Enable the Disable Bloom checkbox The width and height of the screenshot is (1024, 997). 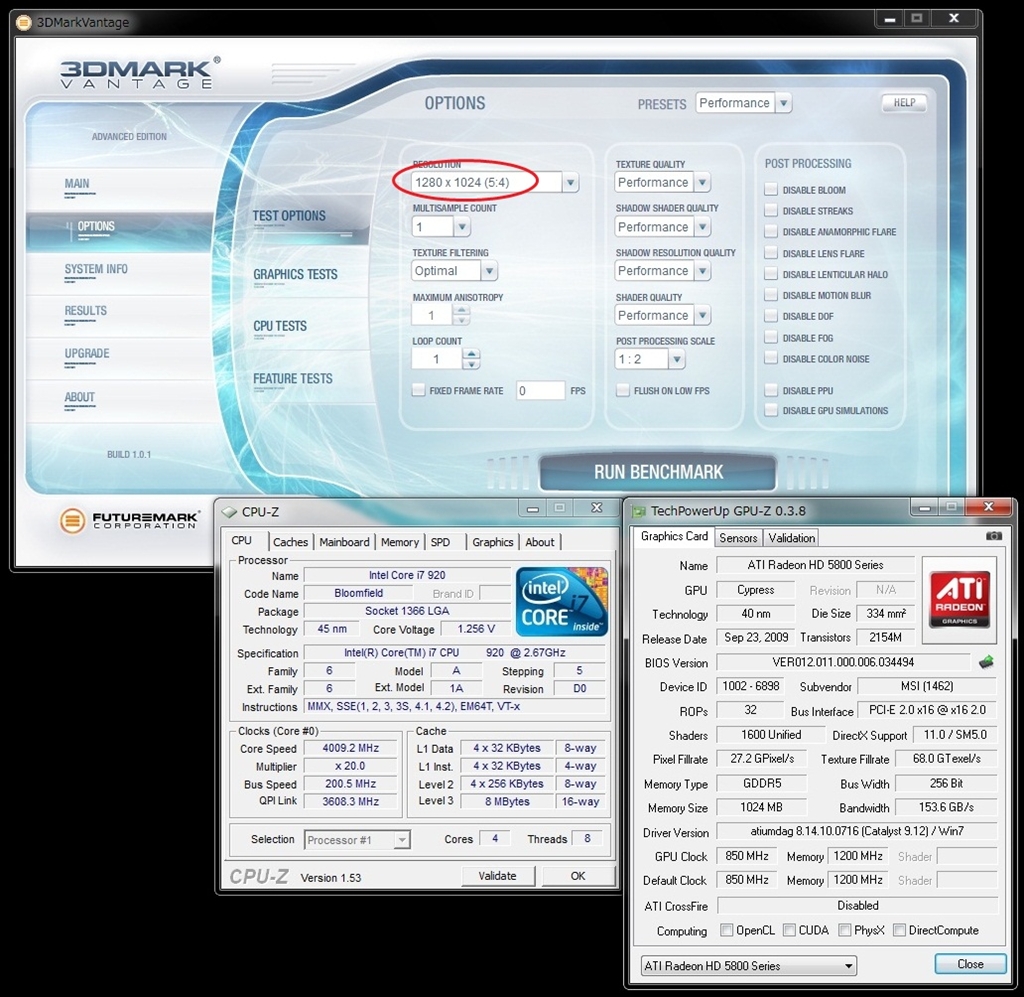pyautogui.click(x=771, y=189)
